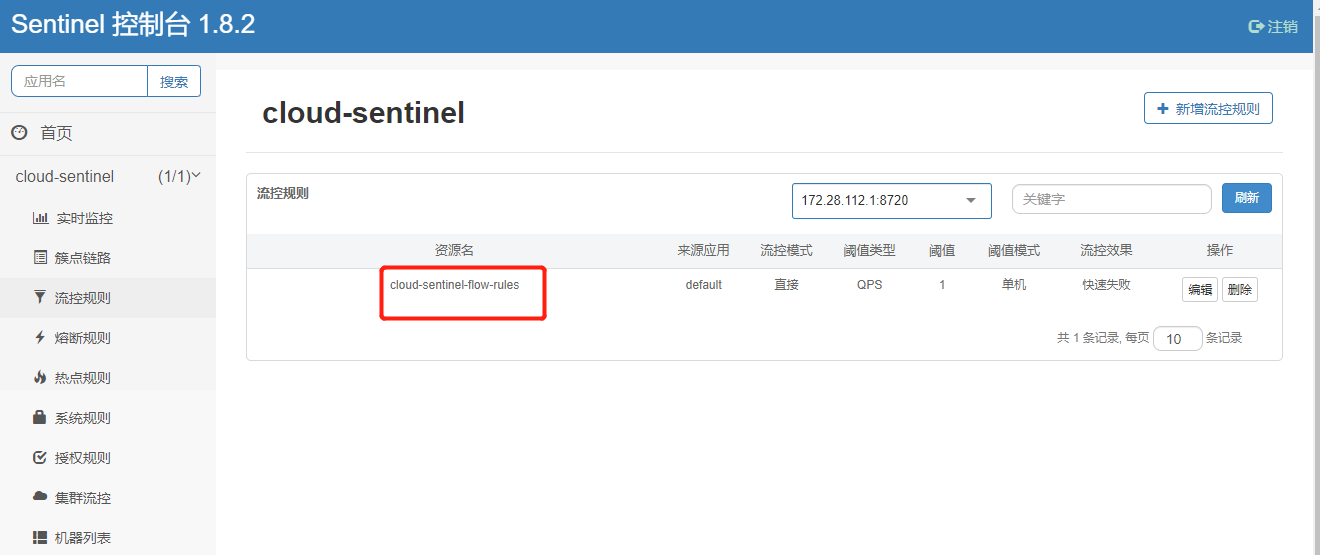Click the 直接 flow mode cell
The image size is (1320, 555).
click(787, 285)
